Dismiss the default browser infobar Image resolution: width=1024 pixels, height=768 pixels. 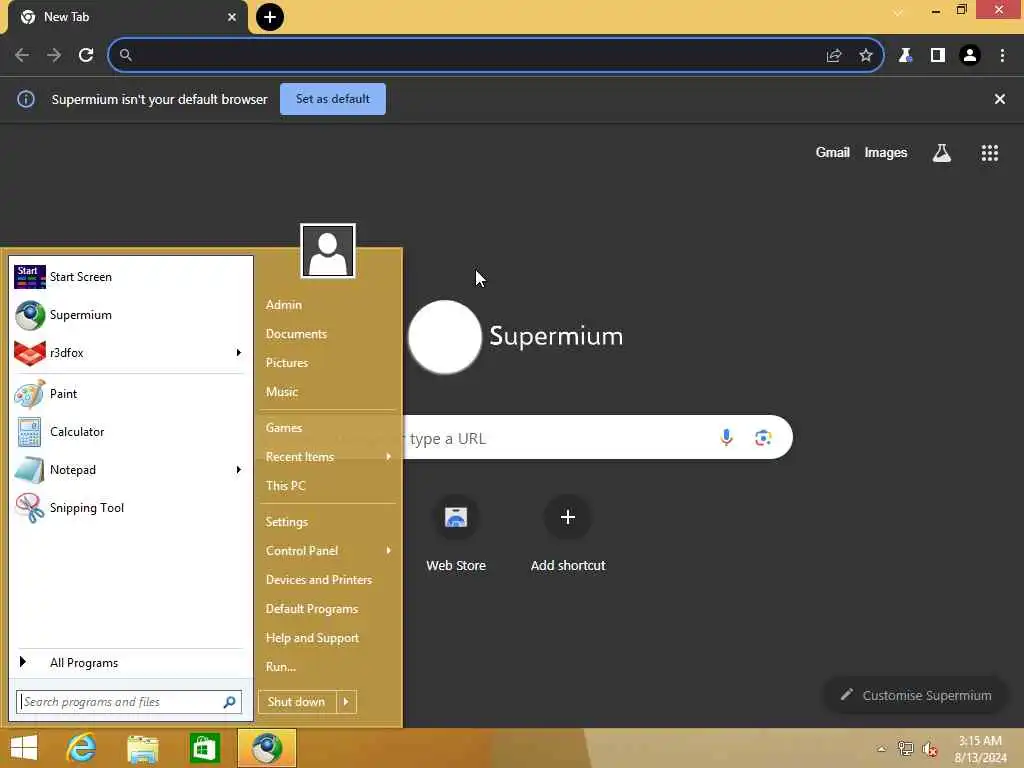tap(1000, 99)
